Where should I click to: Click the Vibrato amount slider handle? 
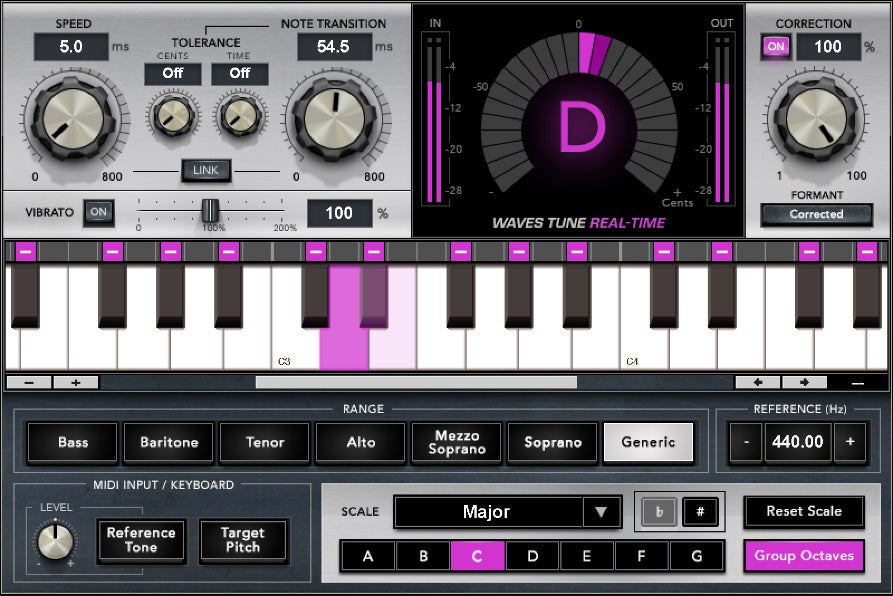click(210, 211)
